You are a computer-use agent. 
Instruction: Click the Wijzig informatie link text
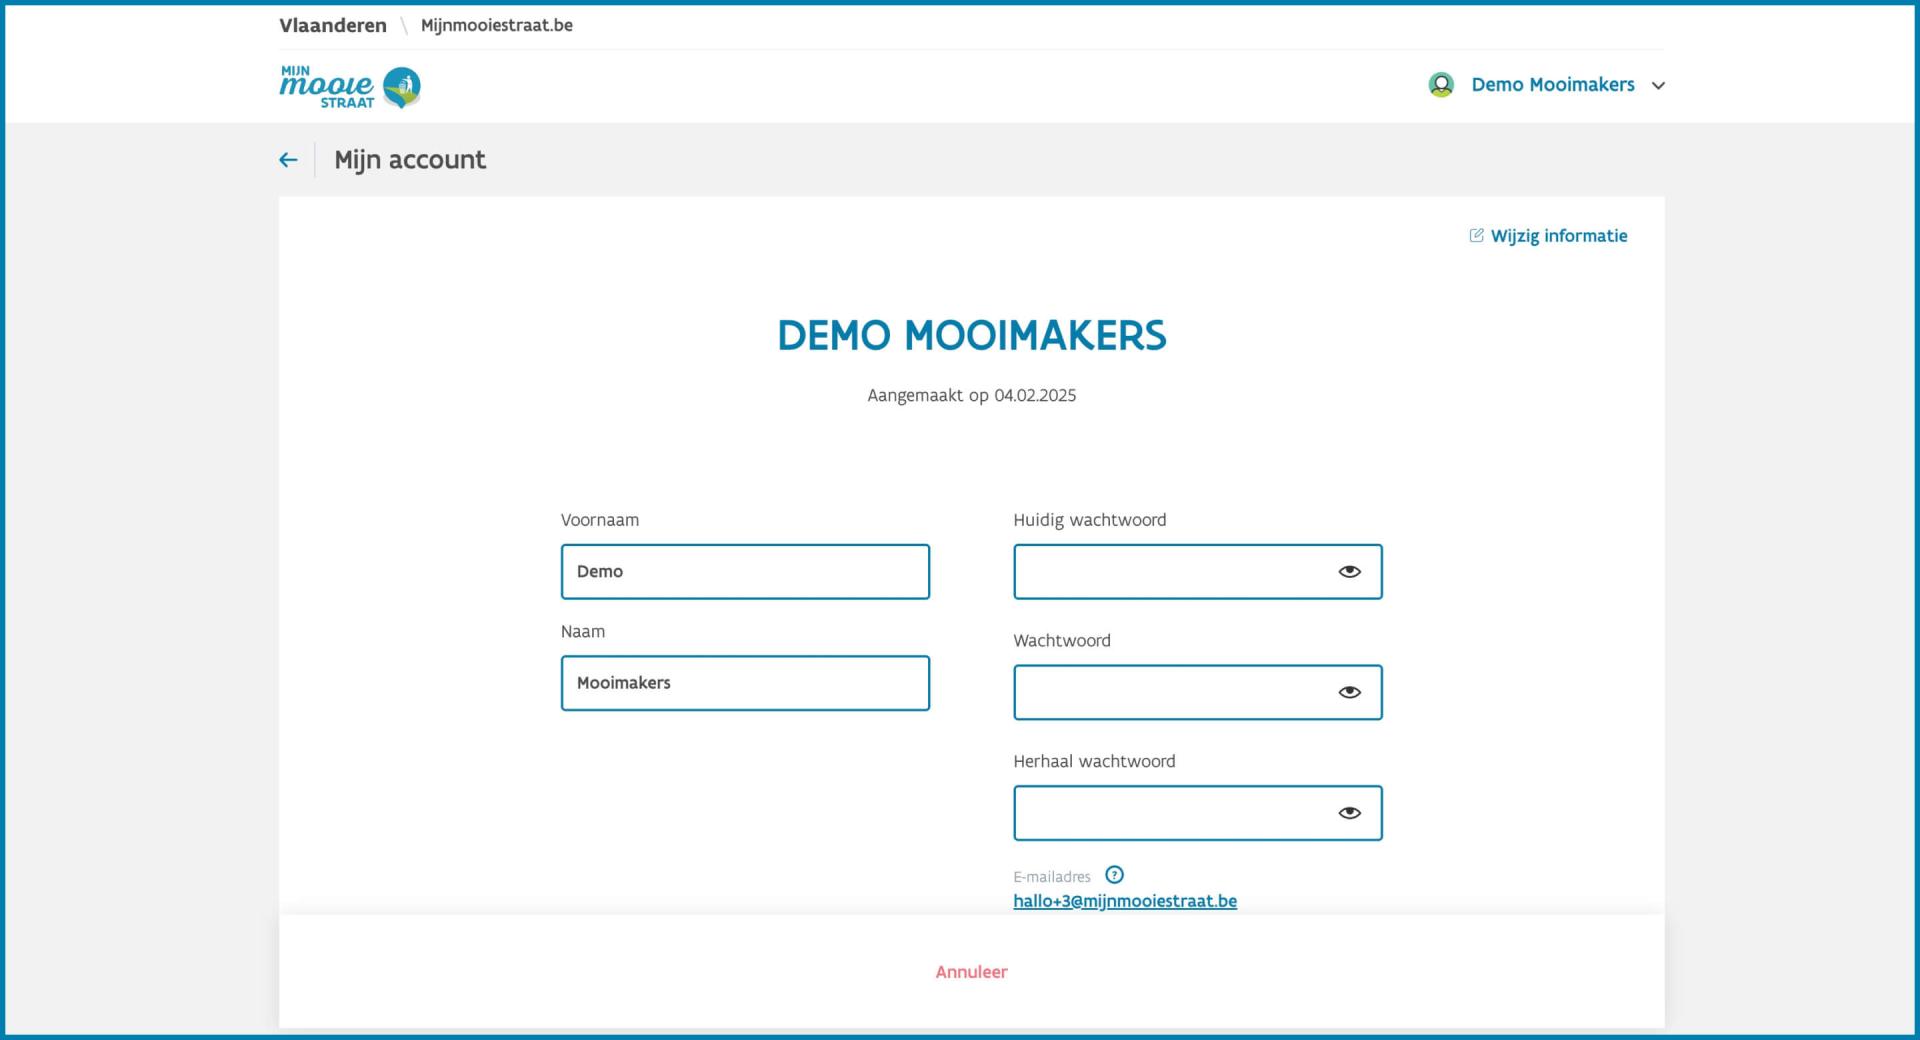(1559, 236)
